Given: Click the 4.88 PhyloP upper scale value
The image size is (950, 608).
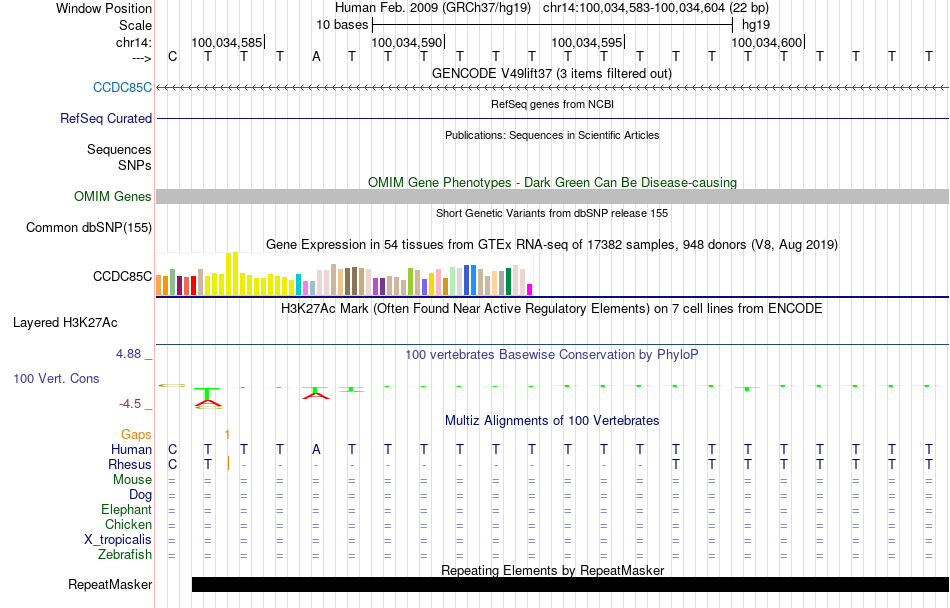Looking at the screenshot, I should (128, 354).
